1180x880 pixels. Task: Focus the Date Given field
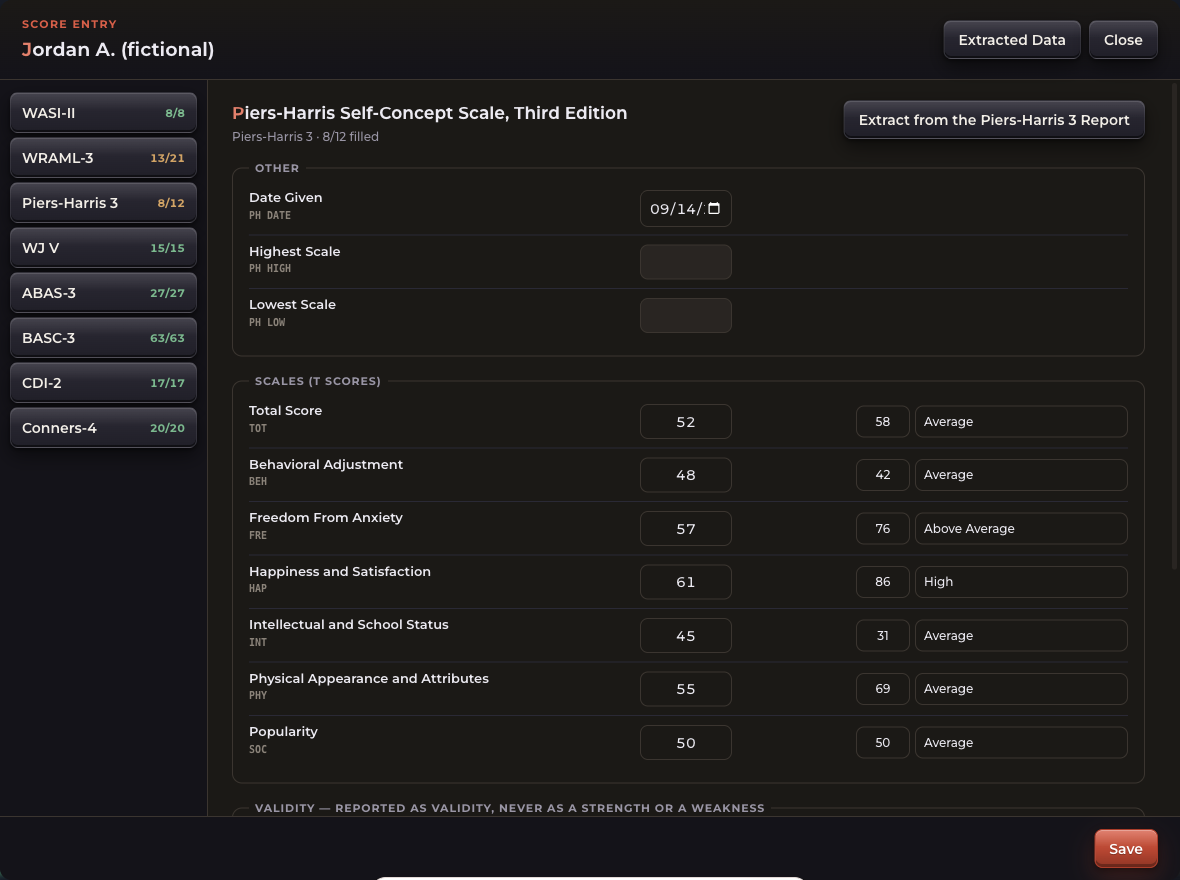[x=686, y=209]
